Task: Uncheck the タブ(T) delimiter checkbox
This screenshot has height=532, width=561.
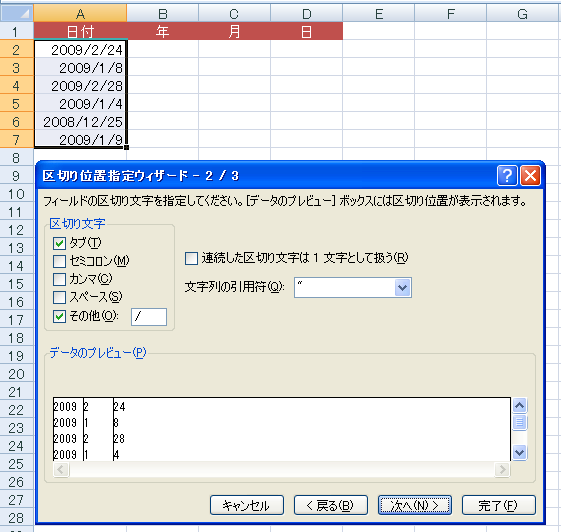Action: (x=59, y=243)
